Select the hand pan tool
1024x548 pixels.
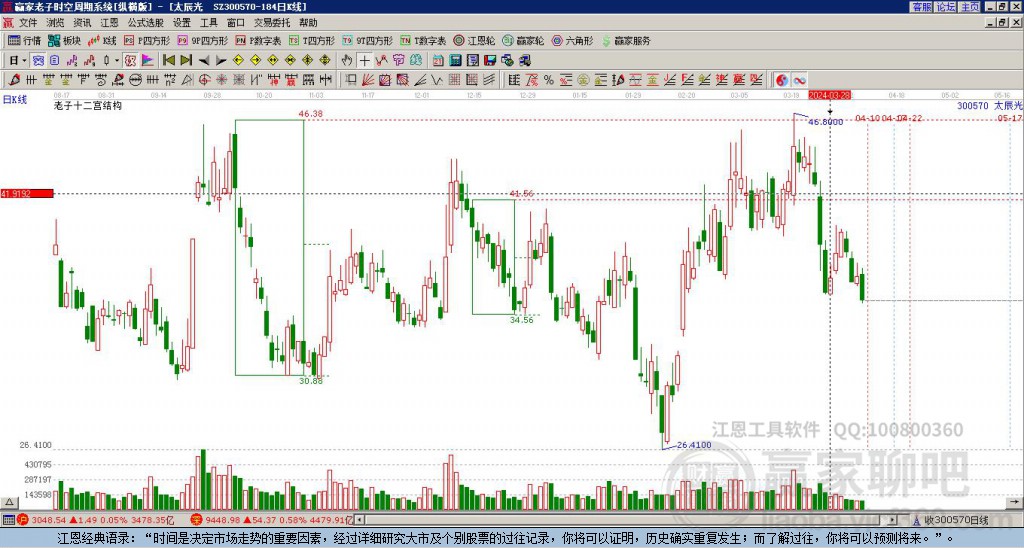click(347, 61)
